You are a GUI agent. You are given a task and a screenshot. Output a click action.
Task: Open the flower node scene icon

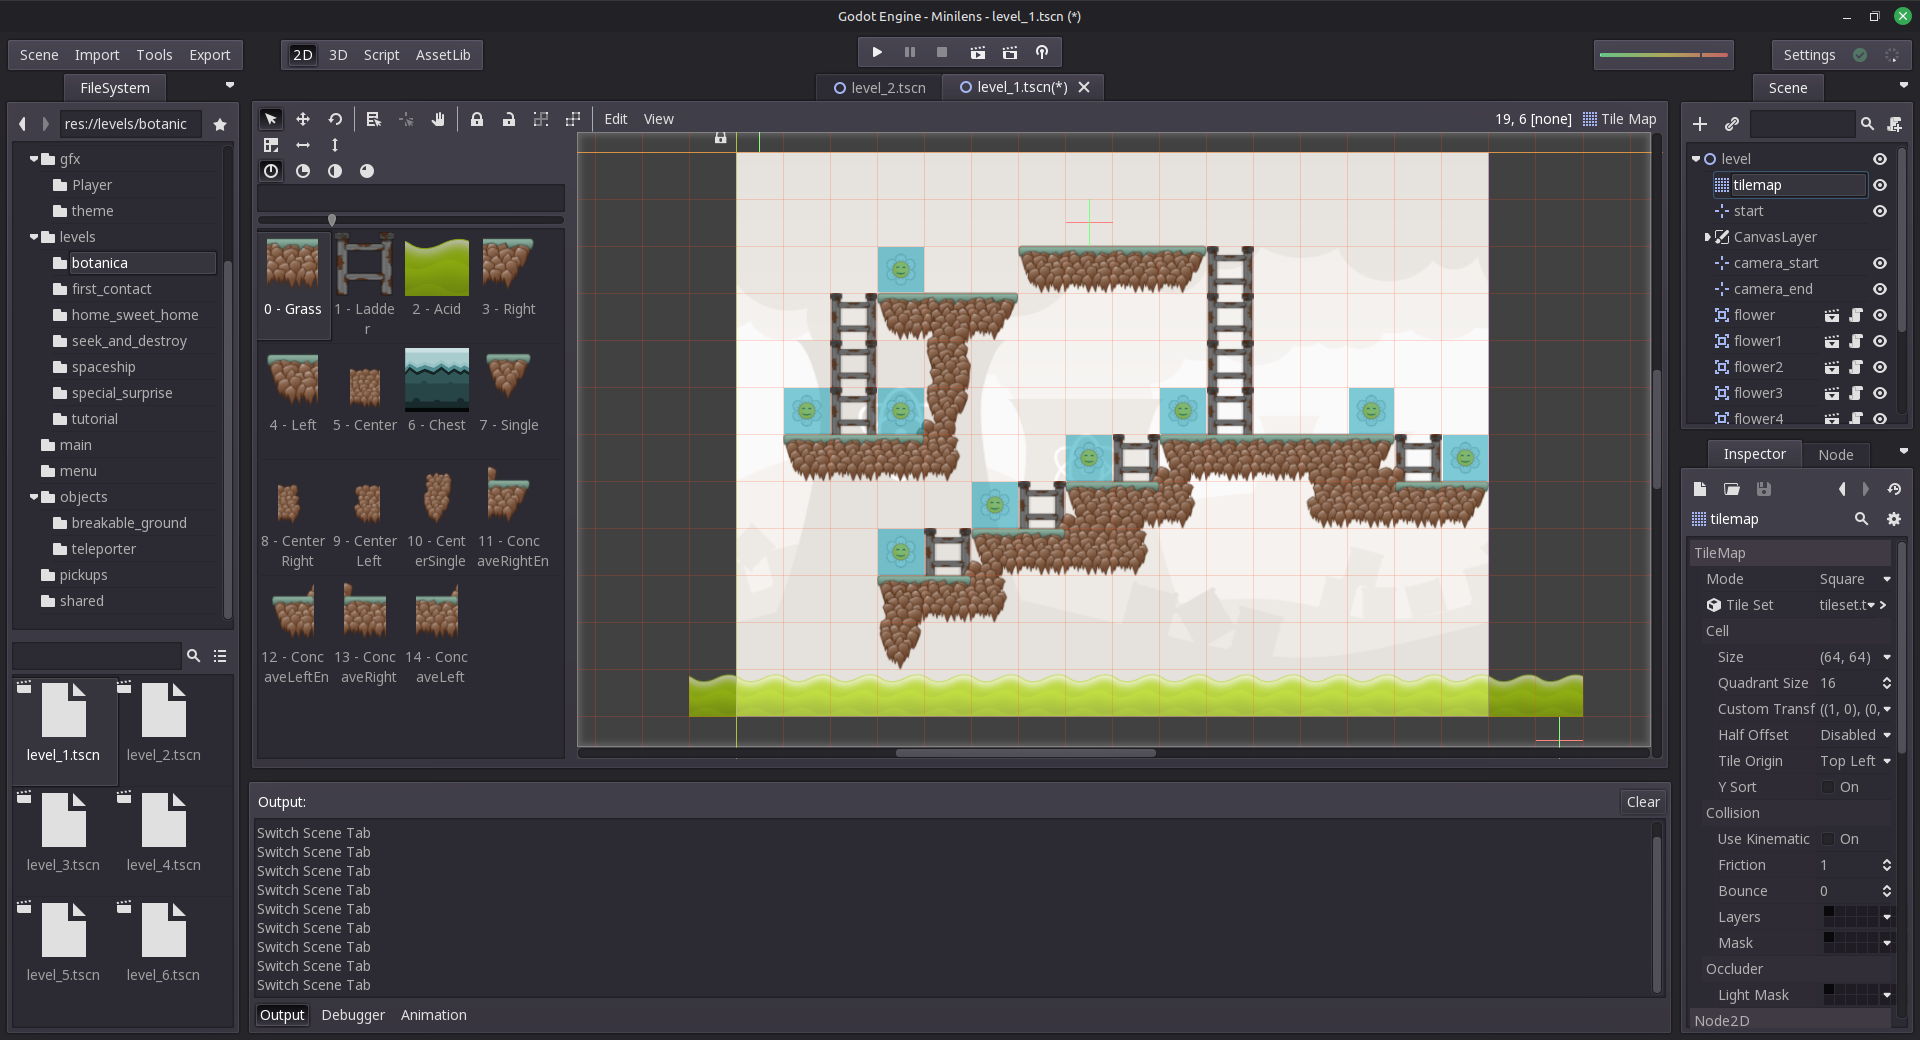coord(1832,315)
